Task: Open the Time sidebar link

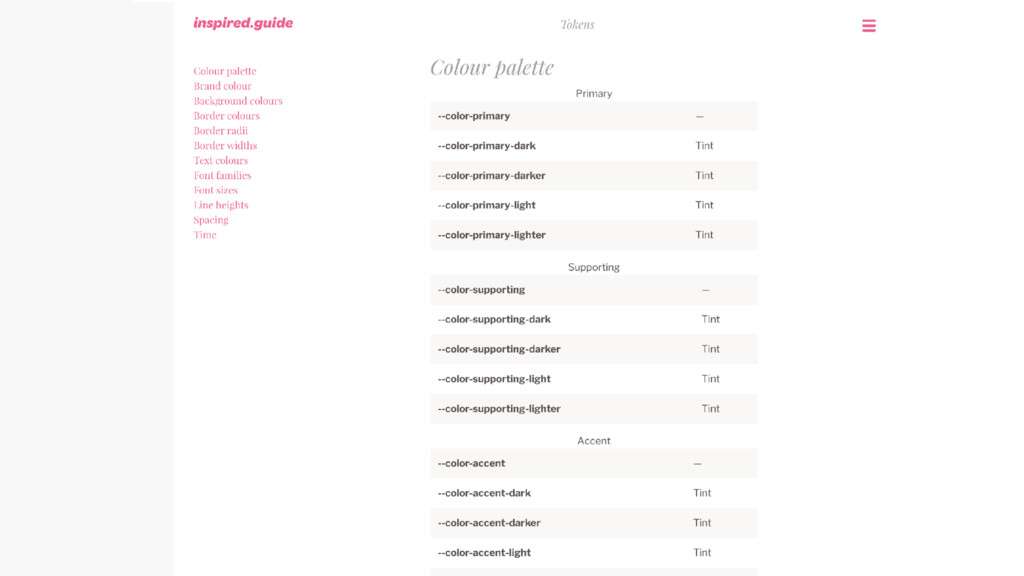Action: (x=204, y=234)
